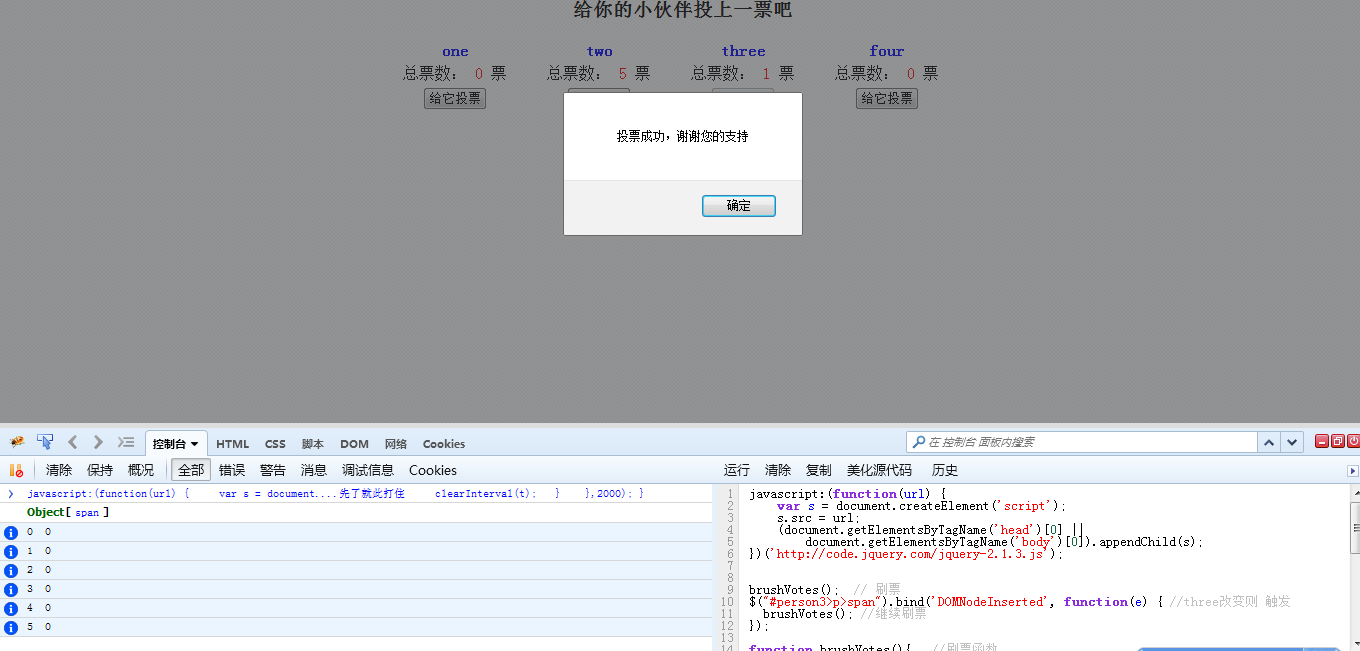The image size is (1360, 651).
Task: Click the forward navigation arrow in Firebug
Action: (98, 442)
